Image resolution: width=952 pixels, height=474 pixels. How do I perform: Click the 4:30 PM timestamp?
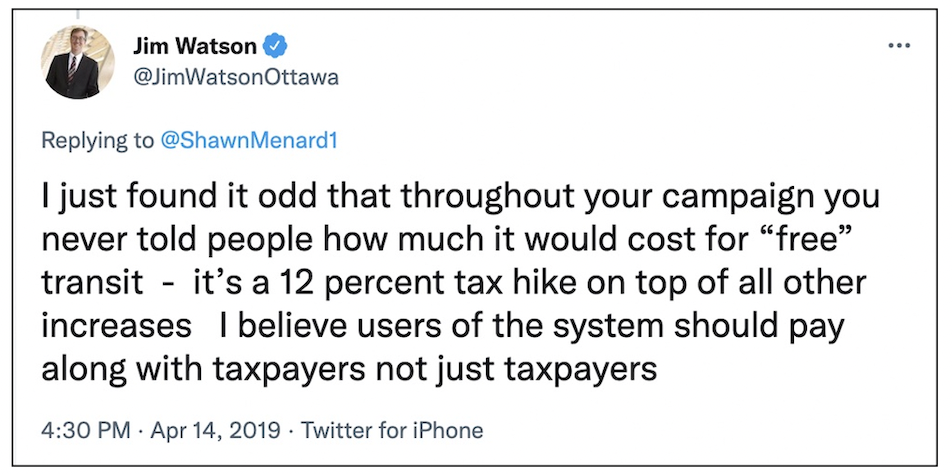(86, 431)
